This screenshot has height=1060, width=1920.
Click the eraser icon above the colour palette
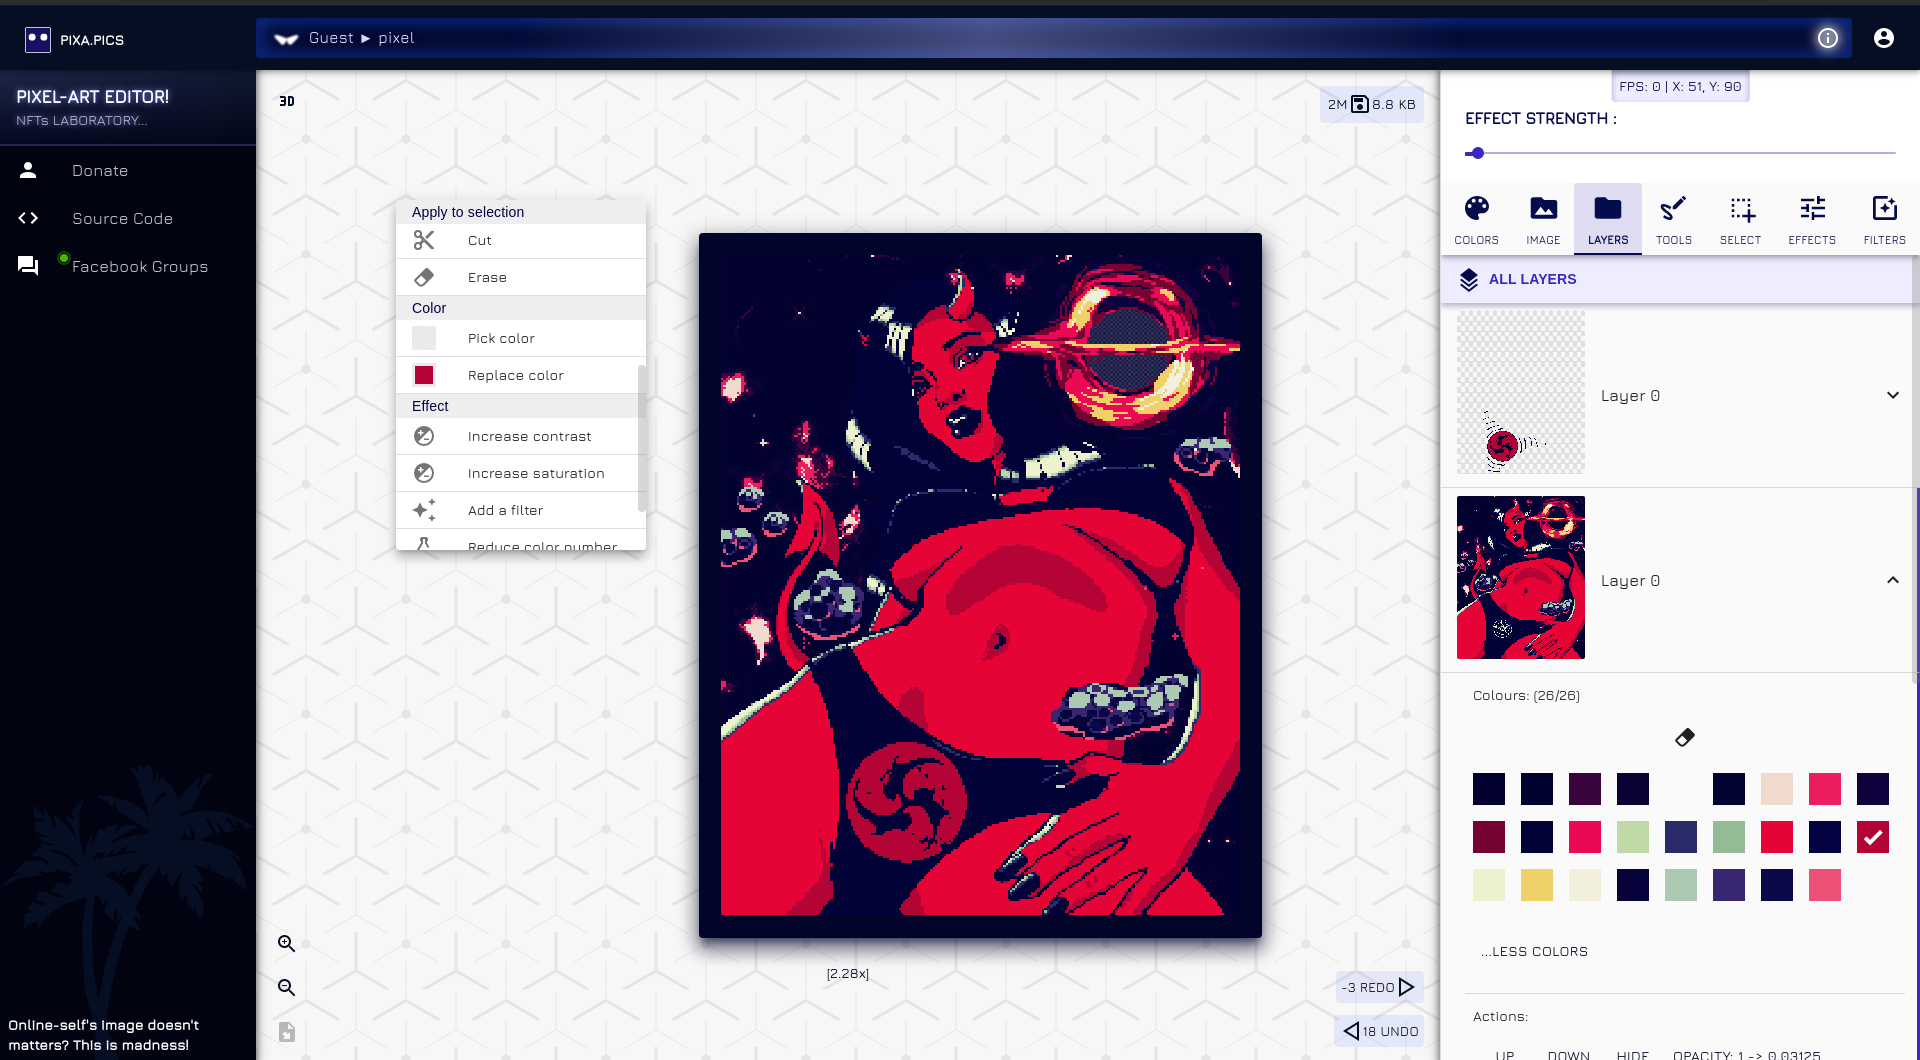point(1684,737)
